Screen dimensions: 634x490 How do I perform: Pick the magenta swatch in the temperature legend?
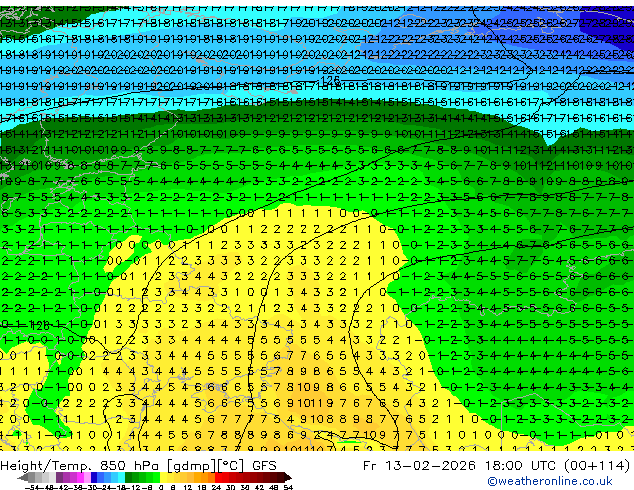pyautogui.click(x=80, y=477)
